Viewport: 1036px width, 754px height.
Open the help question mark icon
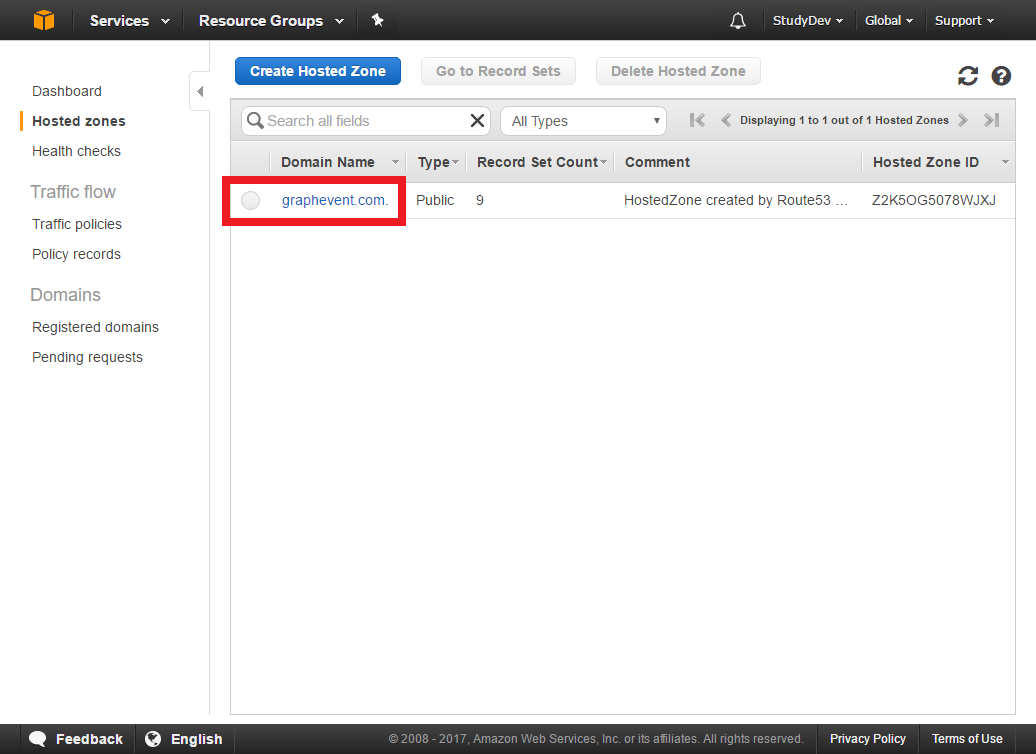pos(1001,76)
